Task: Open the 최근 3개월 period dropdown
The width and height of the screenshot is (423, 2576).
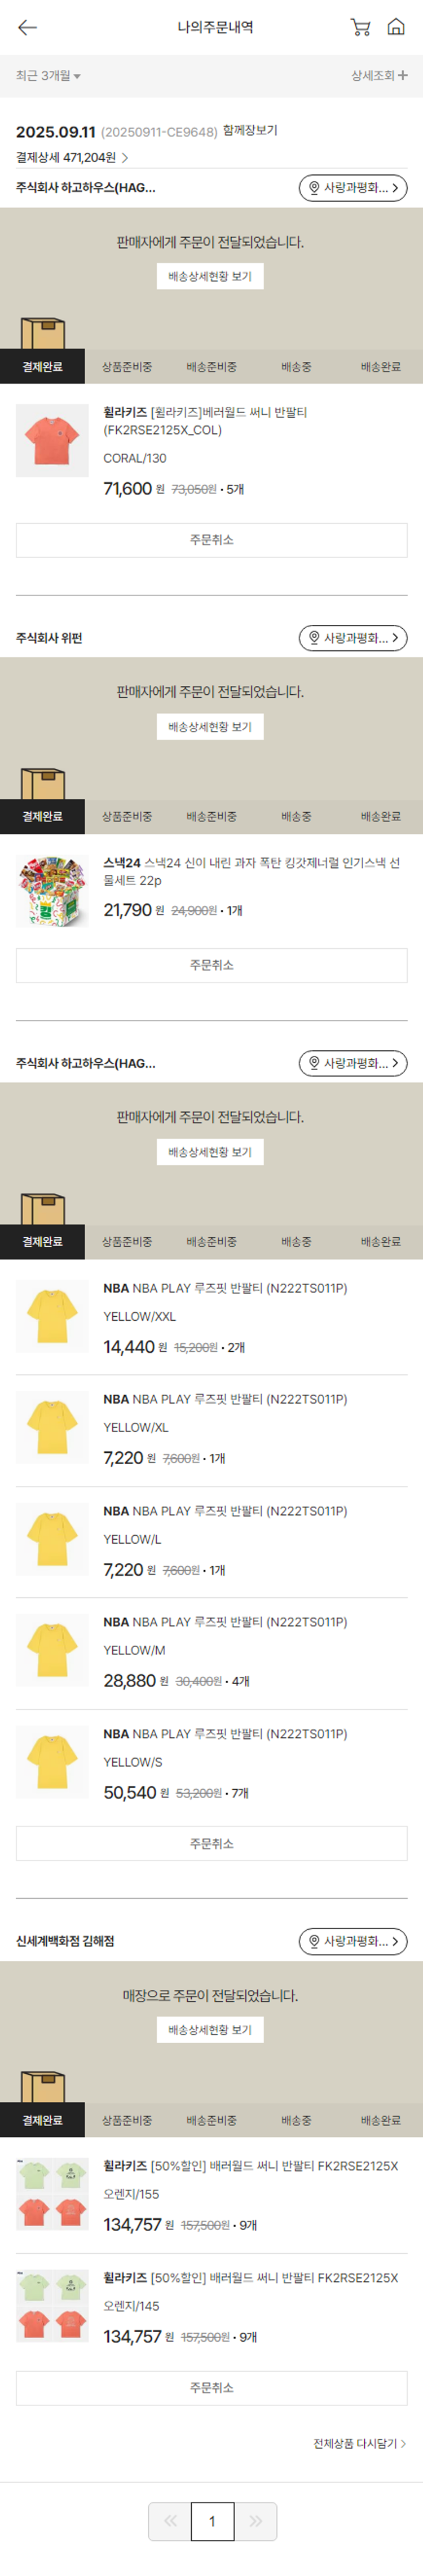Action: click(x=48, y=76)
